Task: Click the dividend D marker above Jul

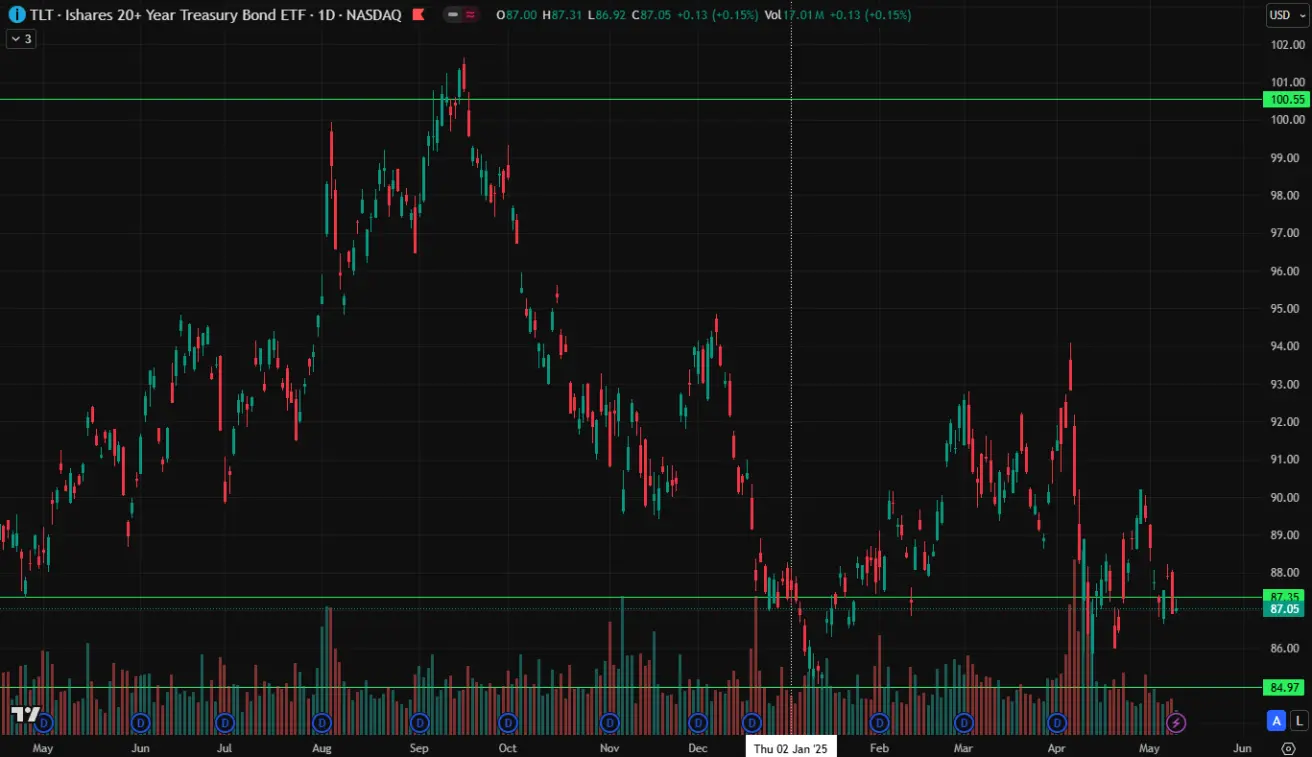Action: coord(224,722)
